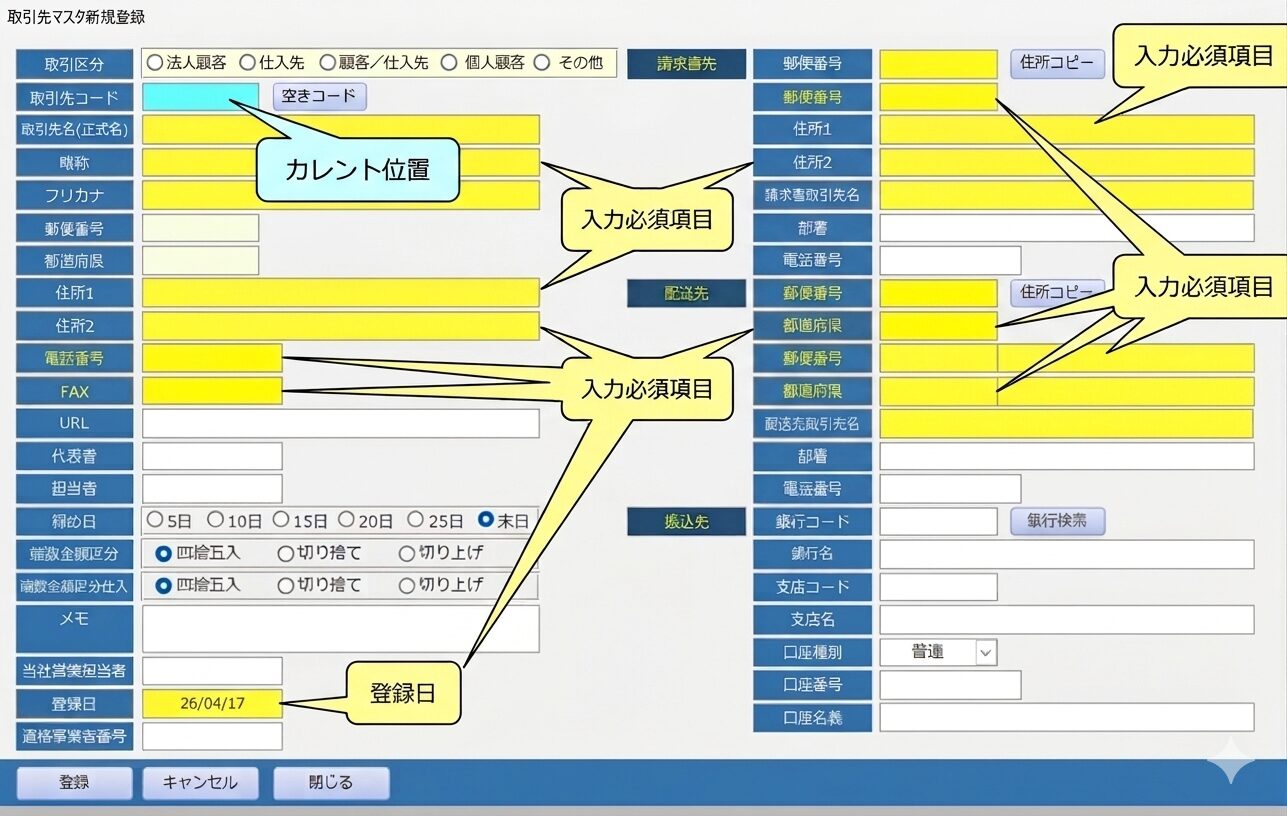Click into the URL text field
This screenshot has height=816, width=1287.
(x=340, y=423)
